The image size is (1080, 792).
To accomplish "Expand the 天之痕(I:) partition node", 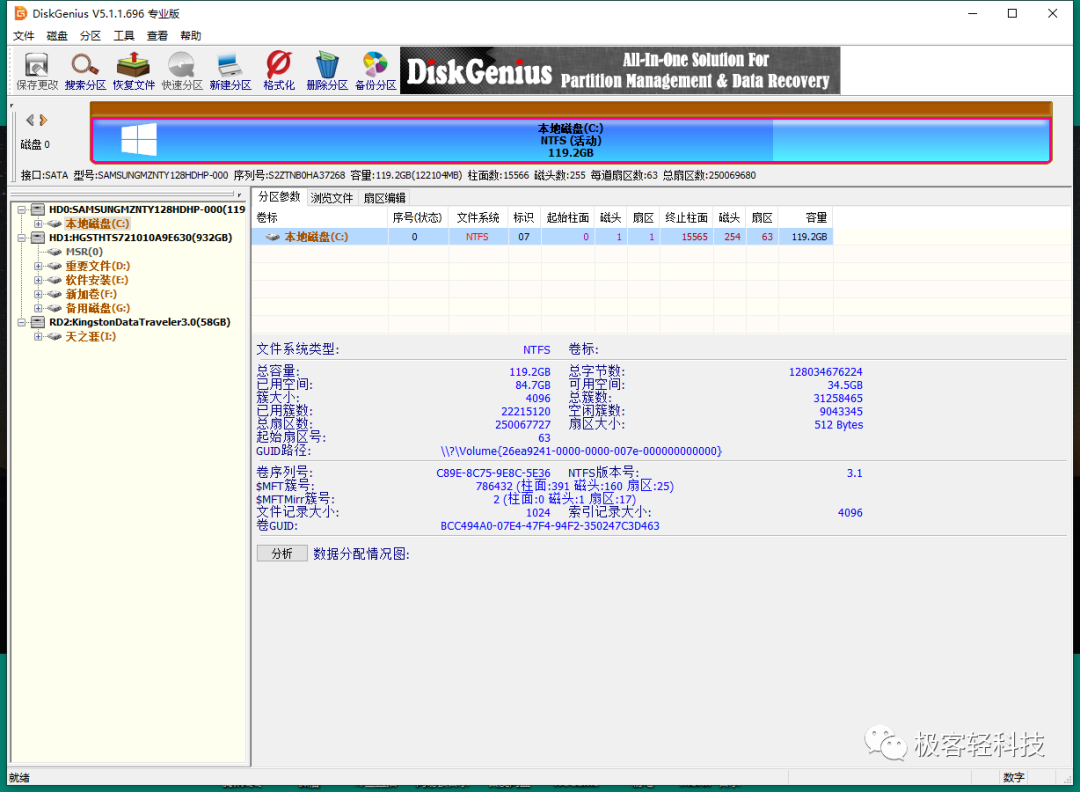I will pos(37,337).
